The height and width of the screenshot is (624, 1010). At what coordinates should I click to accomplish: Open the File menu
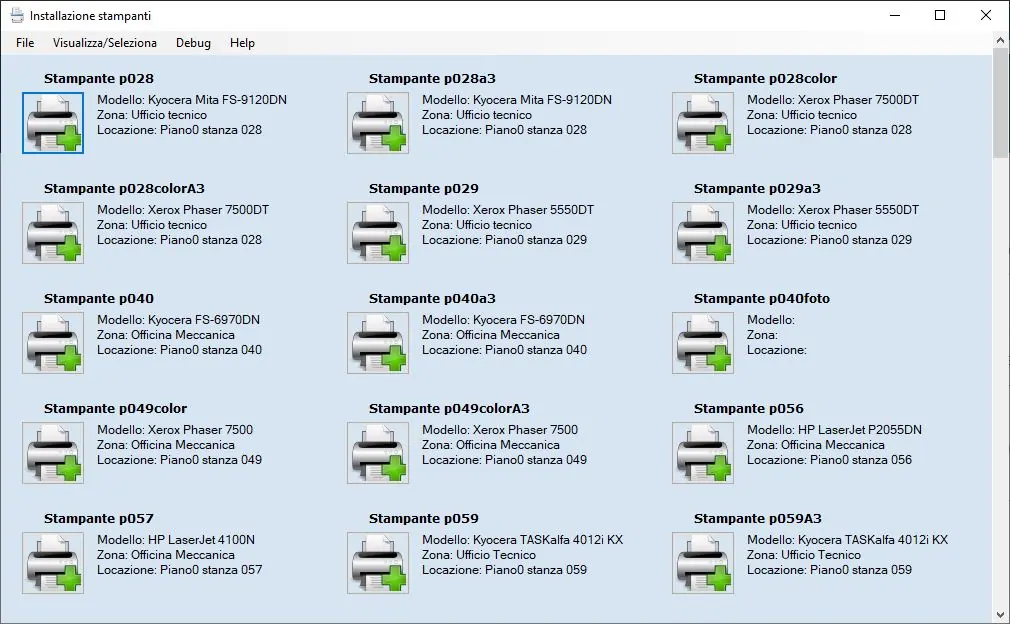click(x=25, y=43)
